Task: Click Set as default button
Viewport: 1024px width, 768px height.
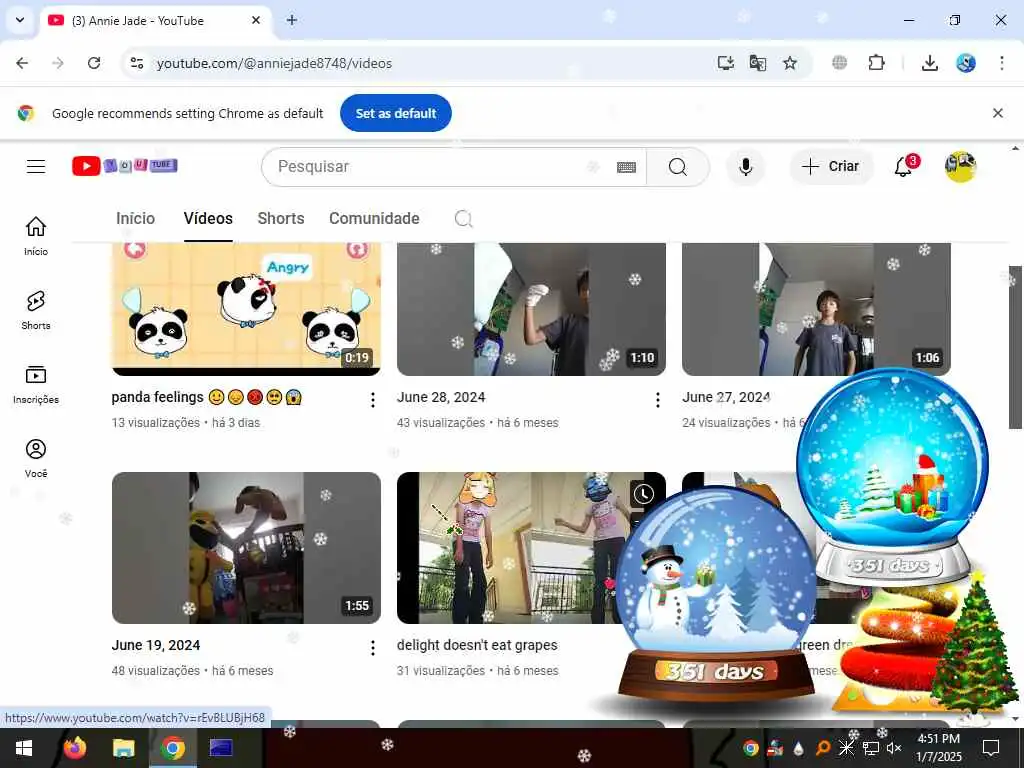Action: point(396,113)
